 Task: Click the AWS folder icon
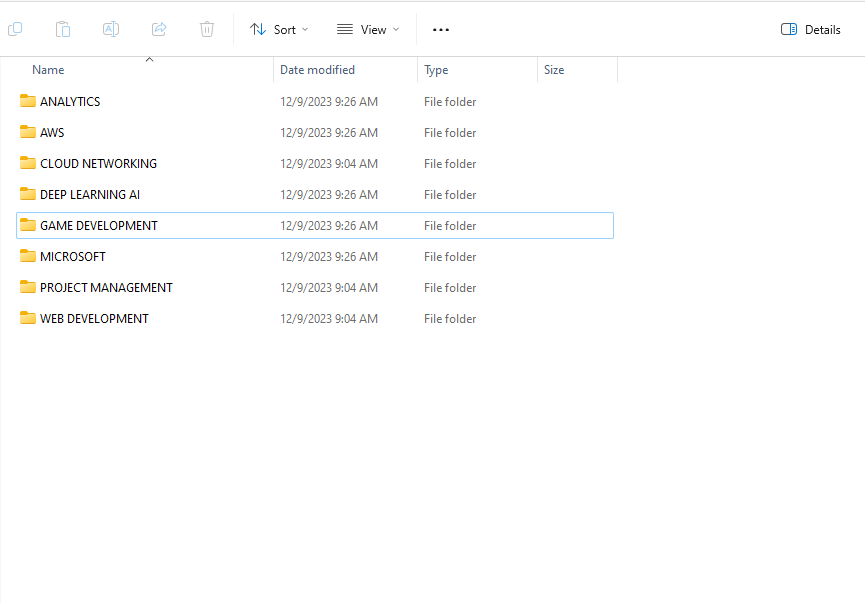coord(28,132)
